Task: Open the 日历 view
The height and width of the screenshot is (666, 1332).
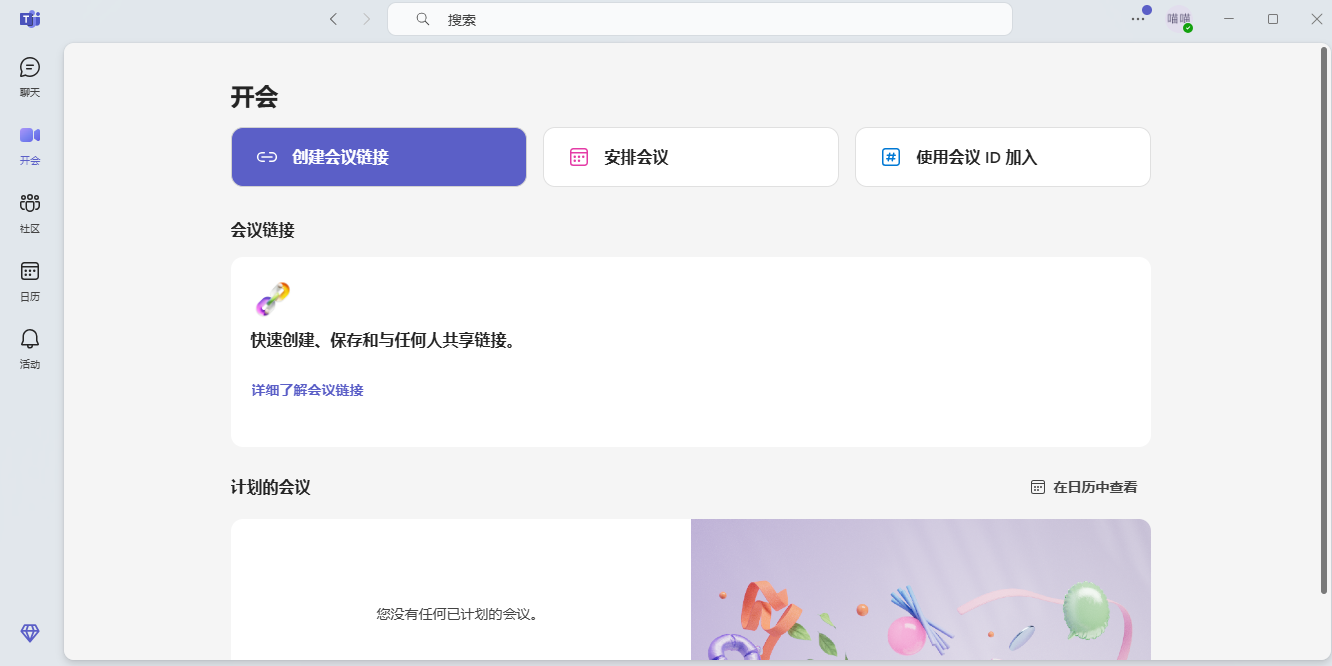Action: pyautogui.click(x=29, y=279)
